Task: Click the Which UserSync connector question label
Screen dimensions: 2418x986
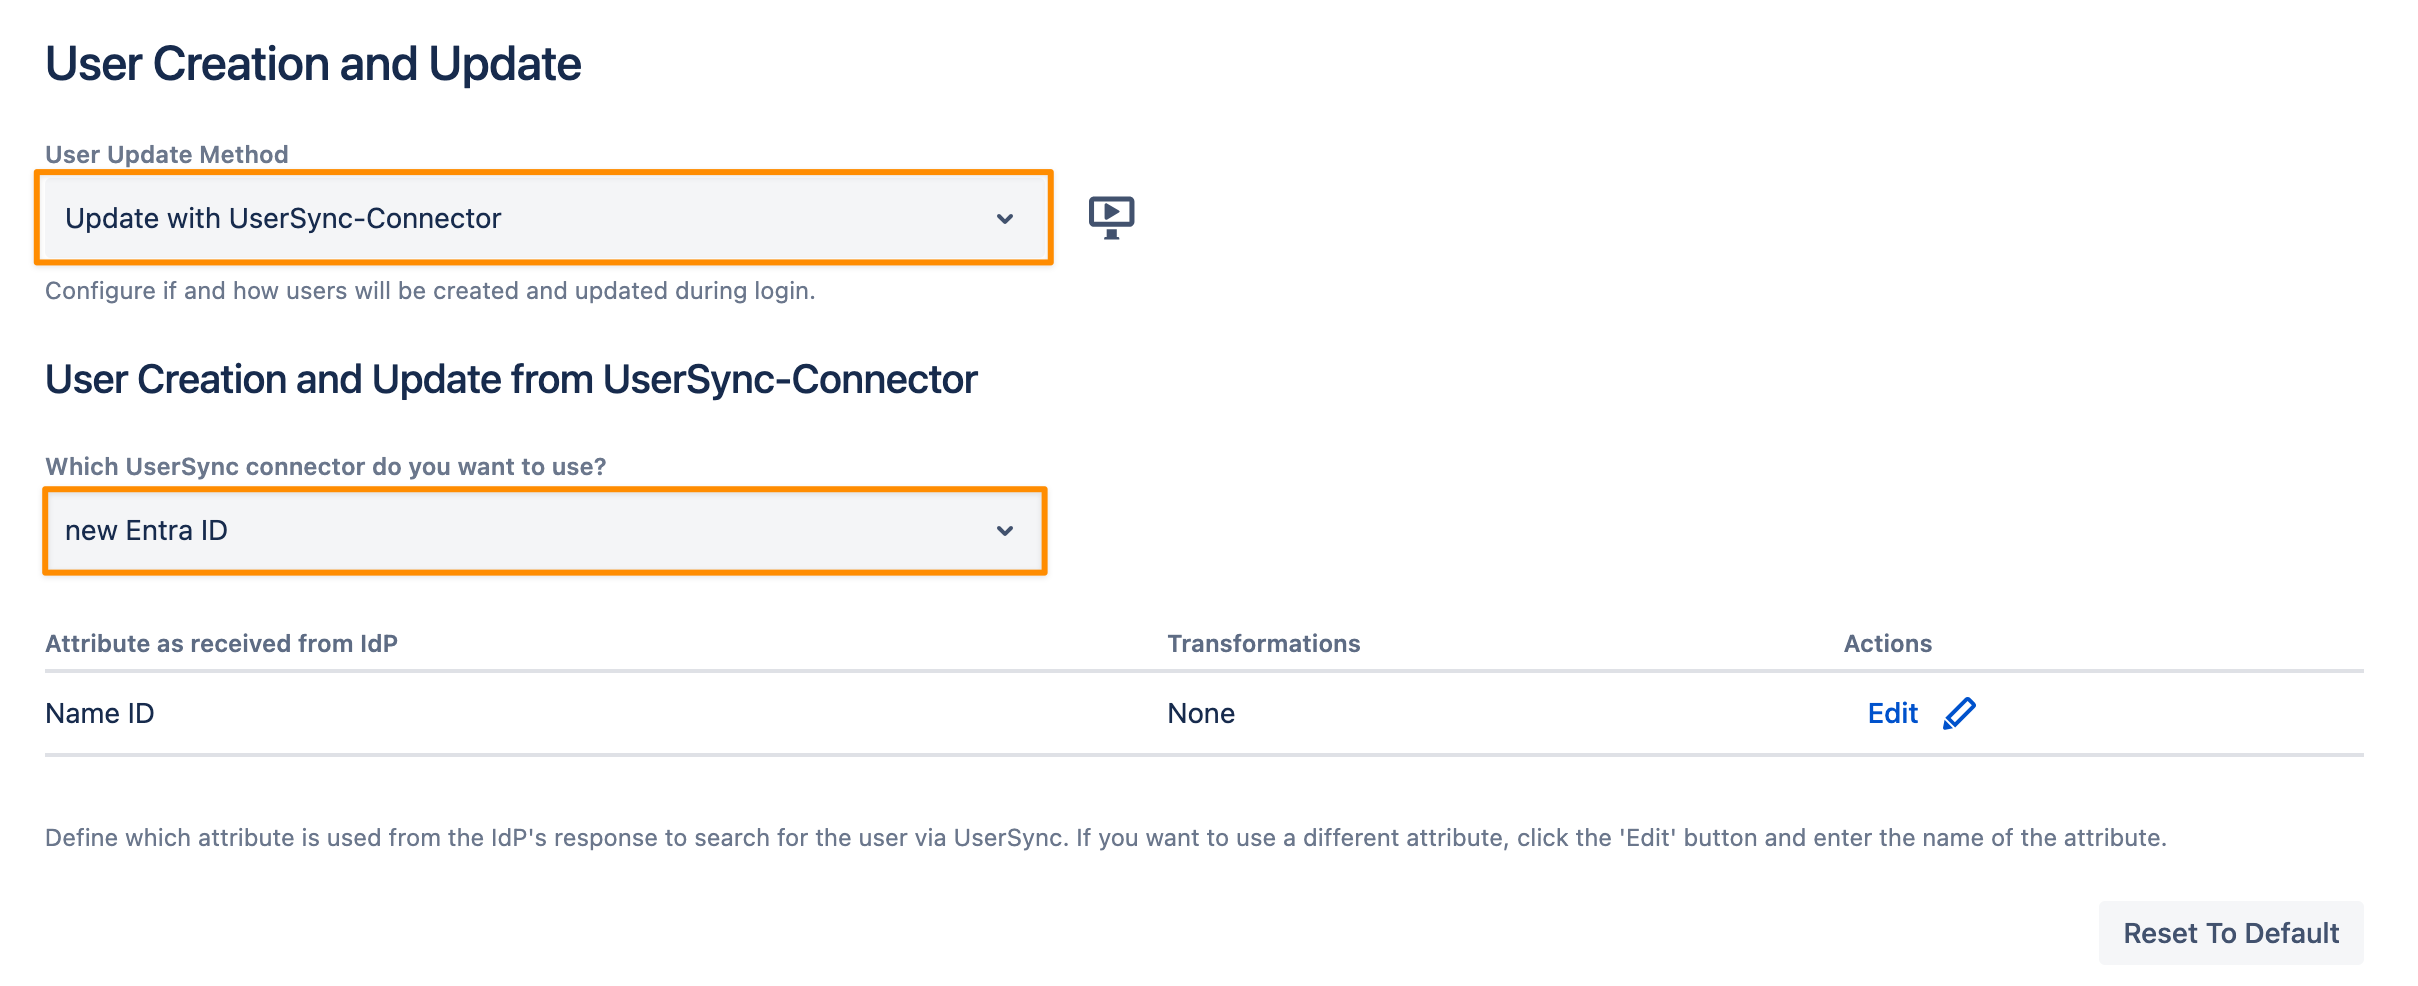Action: click(326, 466)
